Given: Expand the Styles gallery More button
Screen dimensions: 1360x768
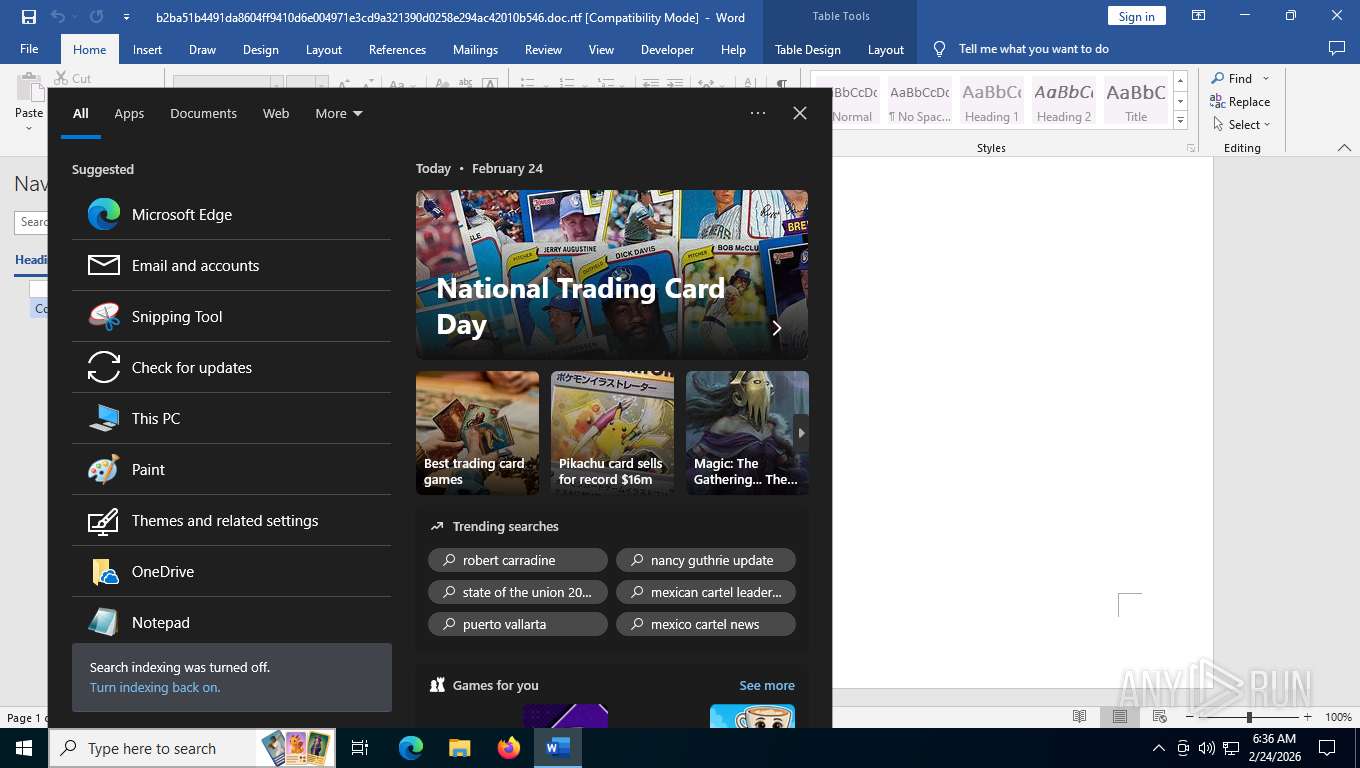Looking at the screenshot, I should pos(1181,120).
